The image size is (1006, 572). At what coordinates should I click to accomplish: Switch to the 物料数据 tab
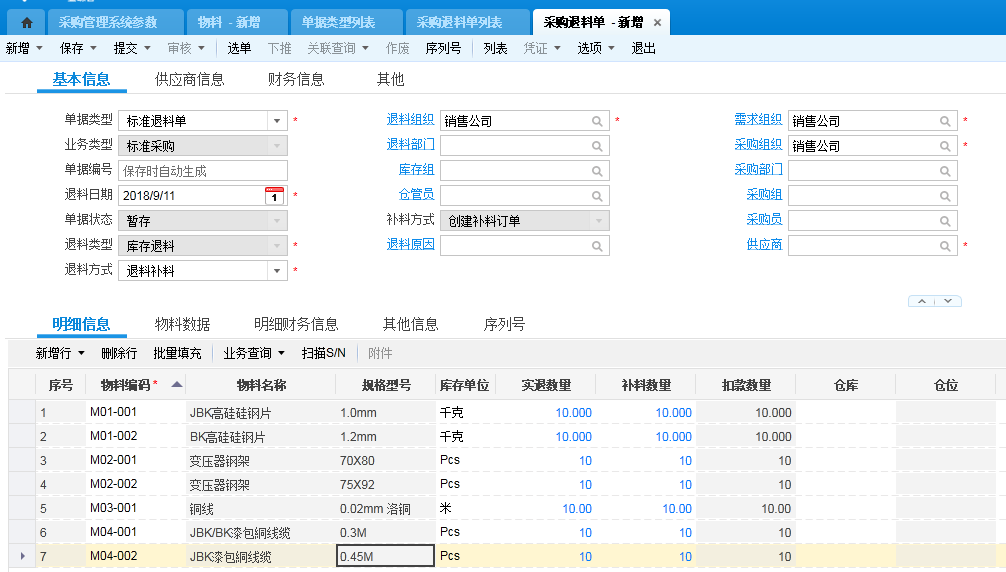coord(182,324)
